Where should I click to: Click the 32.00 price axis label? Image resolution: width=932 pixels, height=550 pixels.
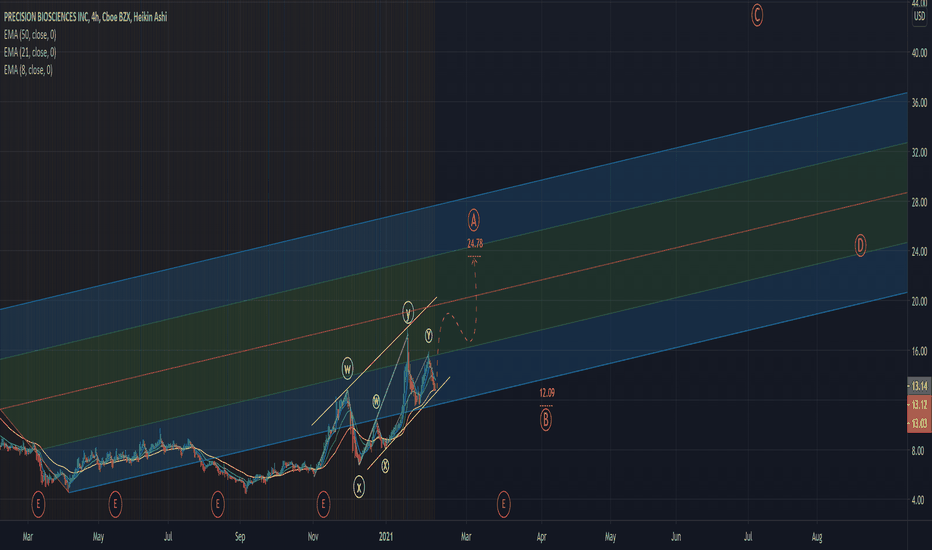(x=919, y=153)
